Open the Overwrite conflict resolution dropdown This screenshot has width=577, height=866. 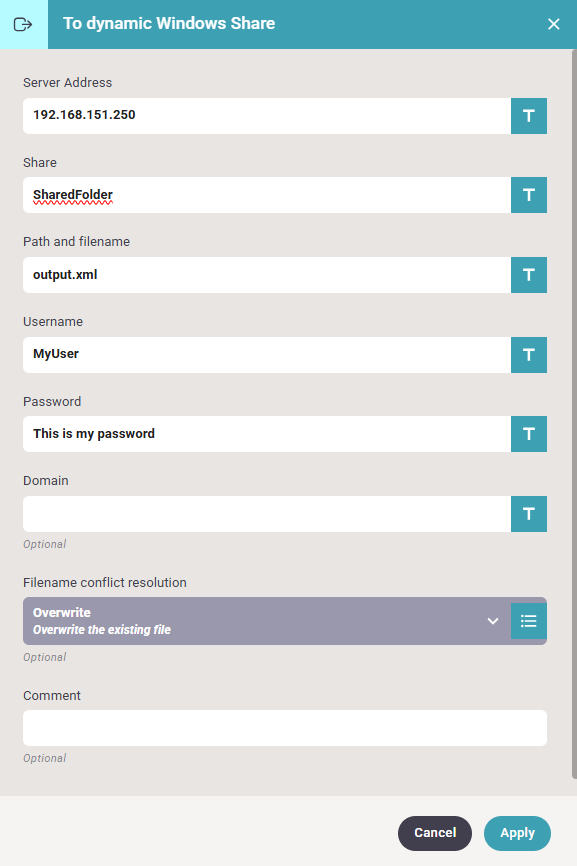pyautogui.click(x=267, y=621)
